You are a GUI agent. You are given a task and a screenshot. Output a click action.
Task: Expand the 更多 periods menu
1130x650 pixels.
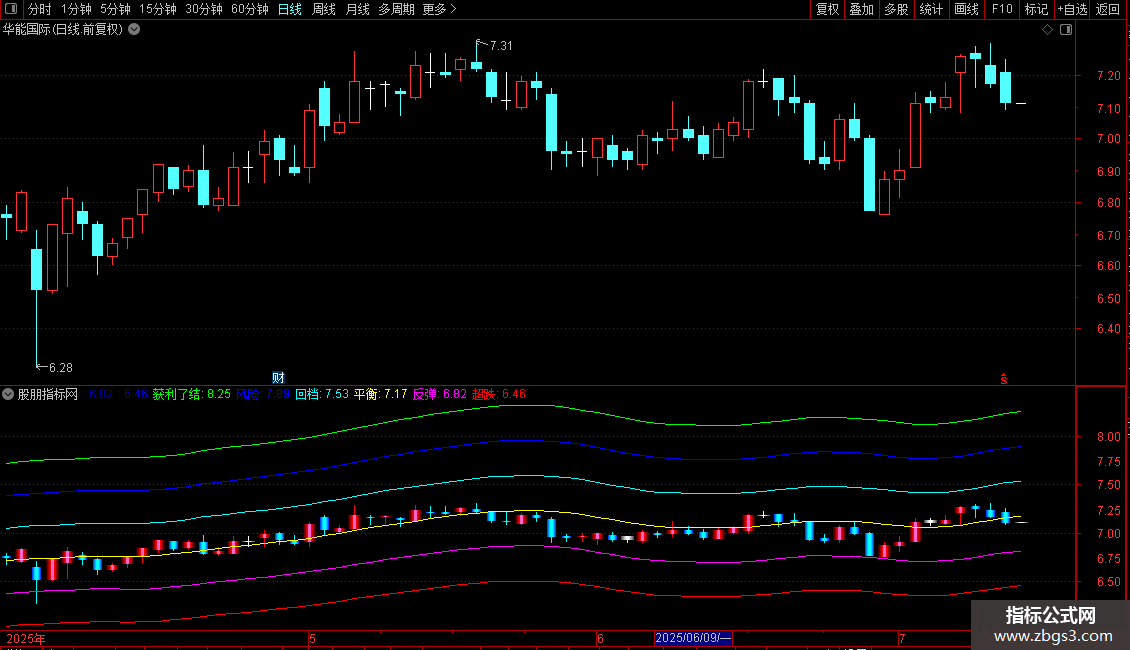439,9
